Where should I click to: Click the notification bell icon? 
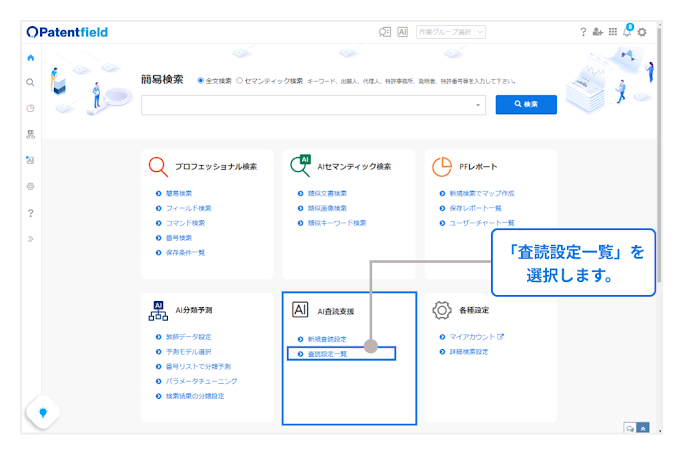click(627, 32)
